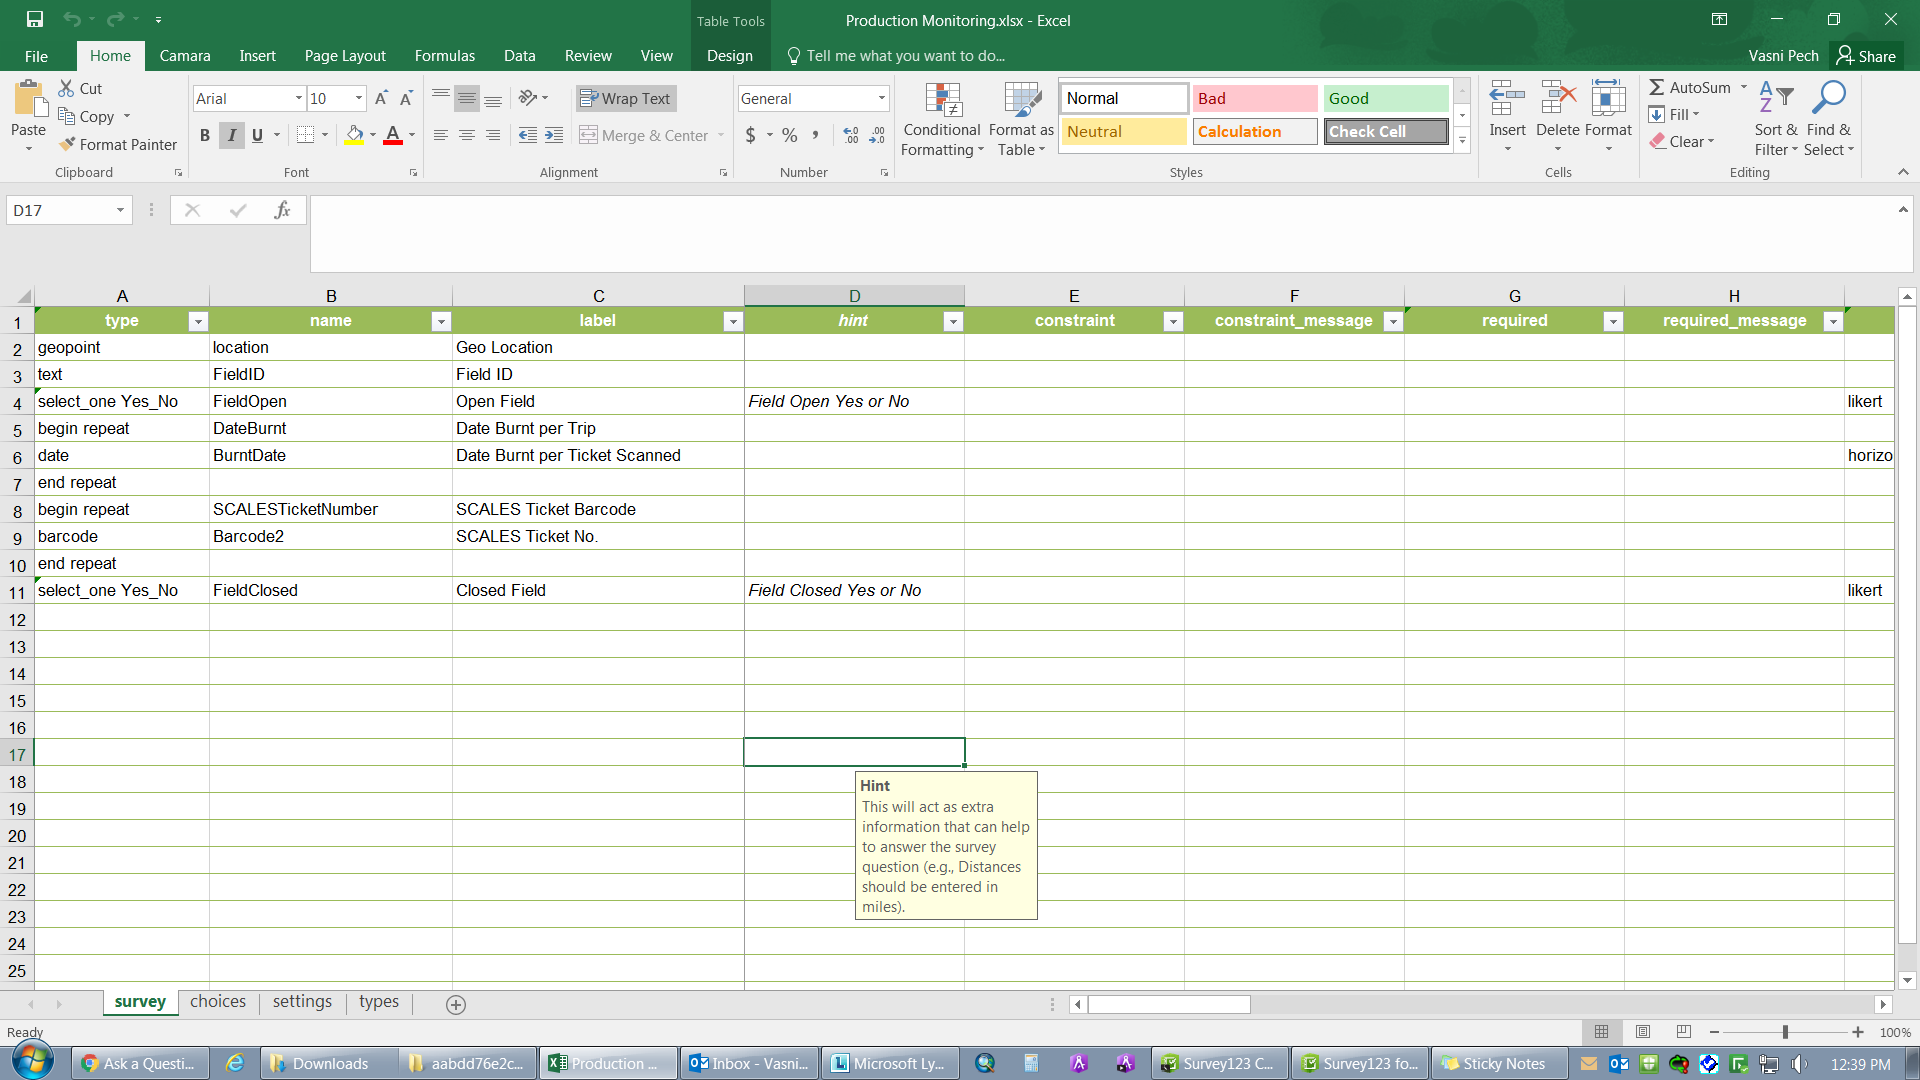Click the zoom slider handle

click(1785, 1032)
